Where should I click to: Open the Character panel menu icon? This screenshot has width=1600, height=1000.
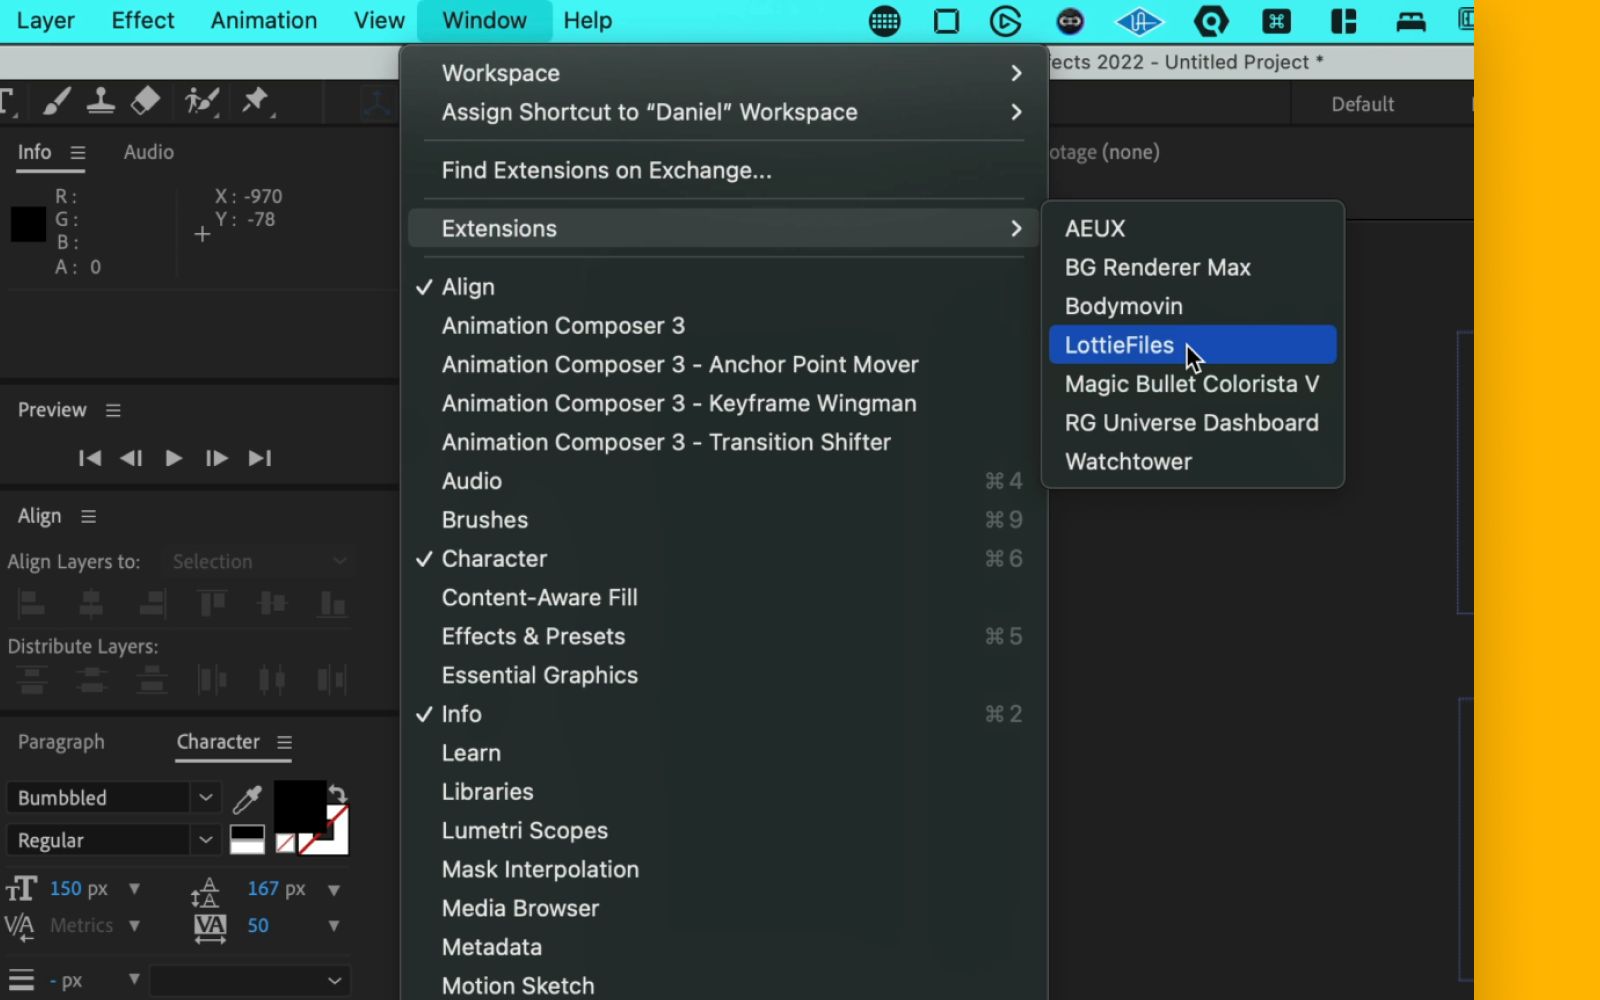pyautogui.click(x=284, y=742)
